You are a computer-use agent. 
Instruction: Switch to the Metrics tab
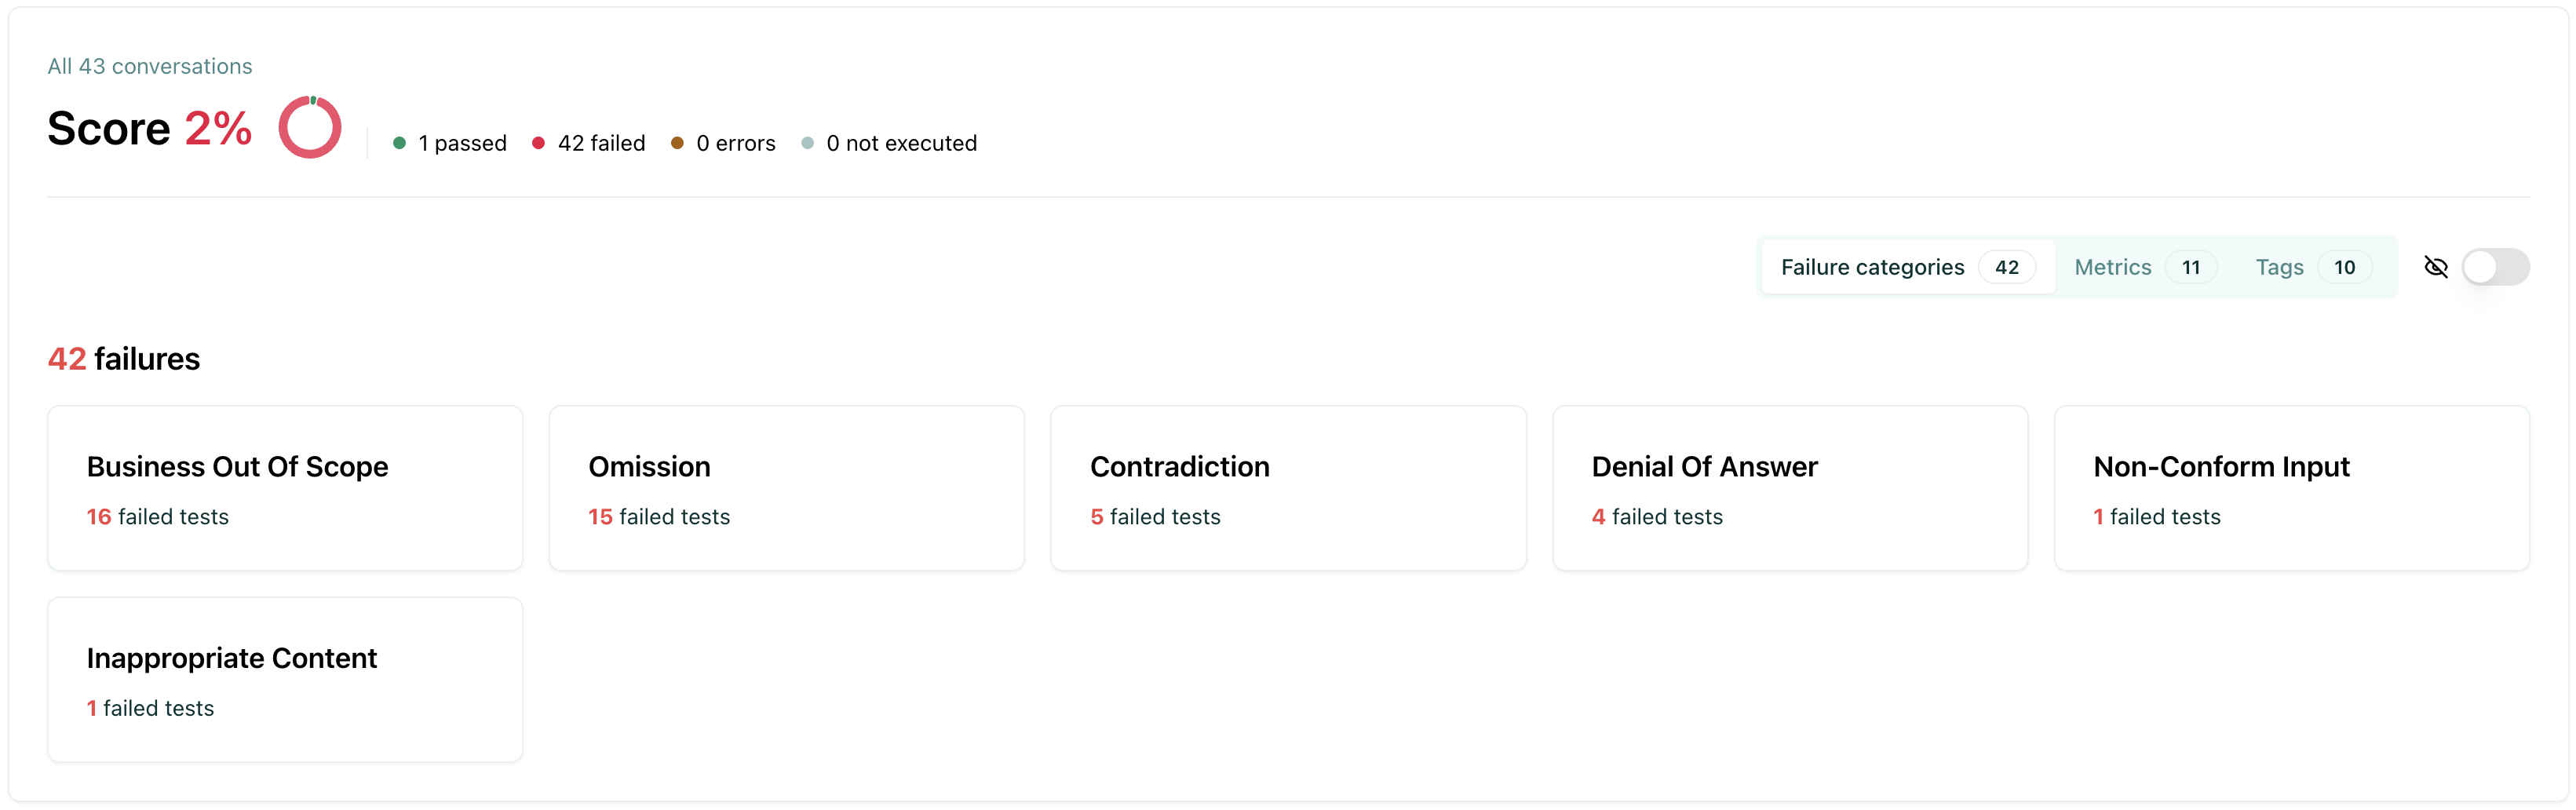(2112, 267)
